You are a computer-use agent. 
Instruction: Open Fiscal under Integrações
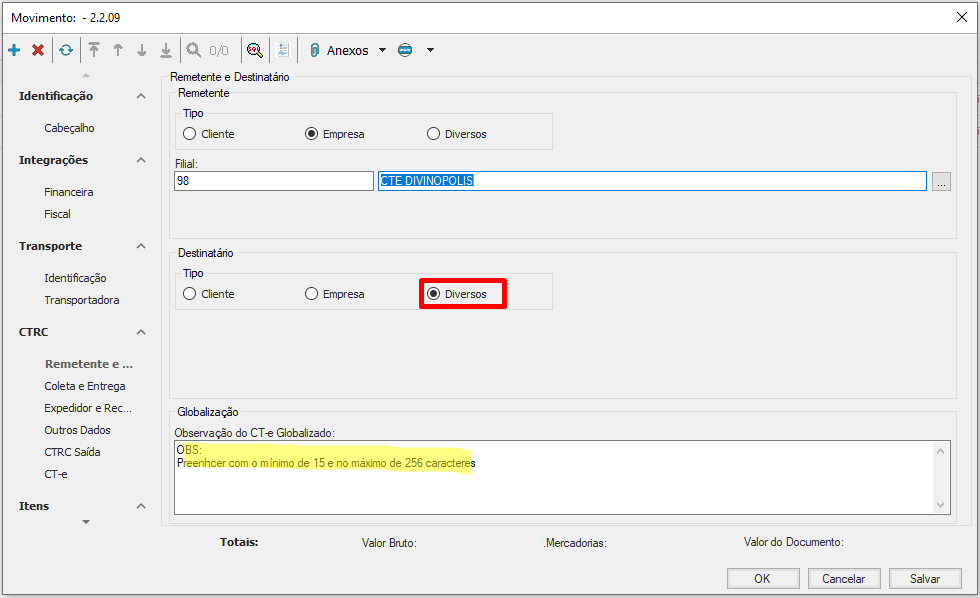point(58,214)
